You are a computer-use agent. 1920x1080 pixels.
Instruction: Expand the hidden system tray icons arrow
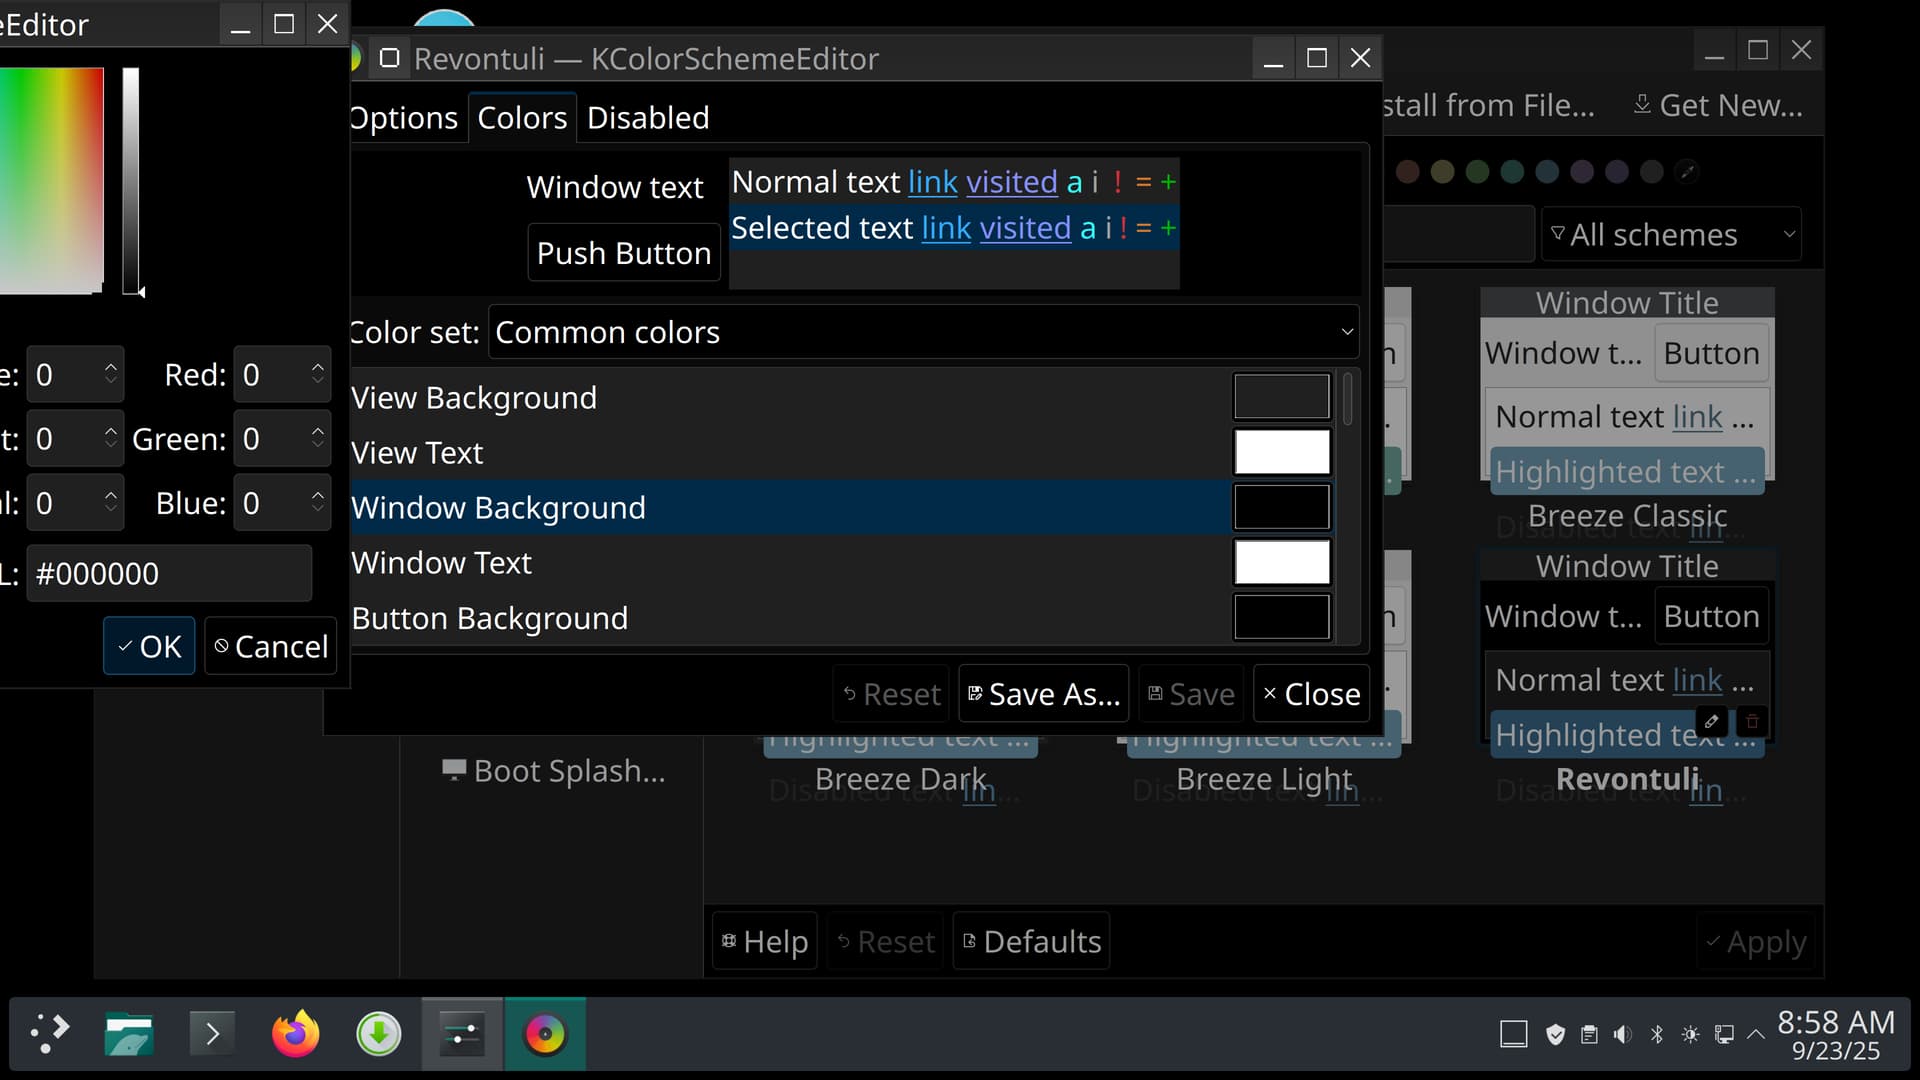point(1756,1035)
